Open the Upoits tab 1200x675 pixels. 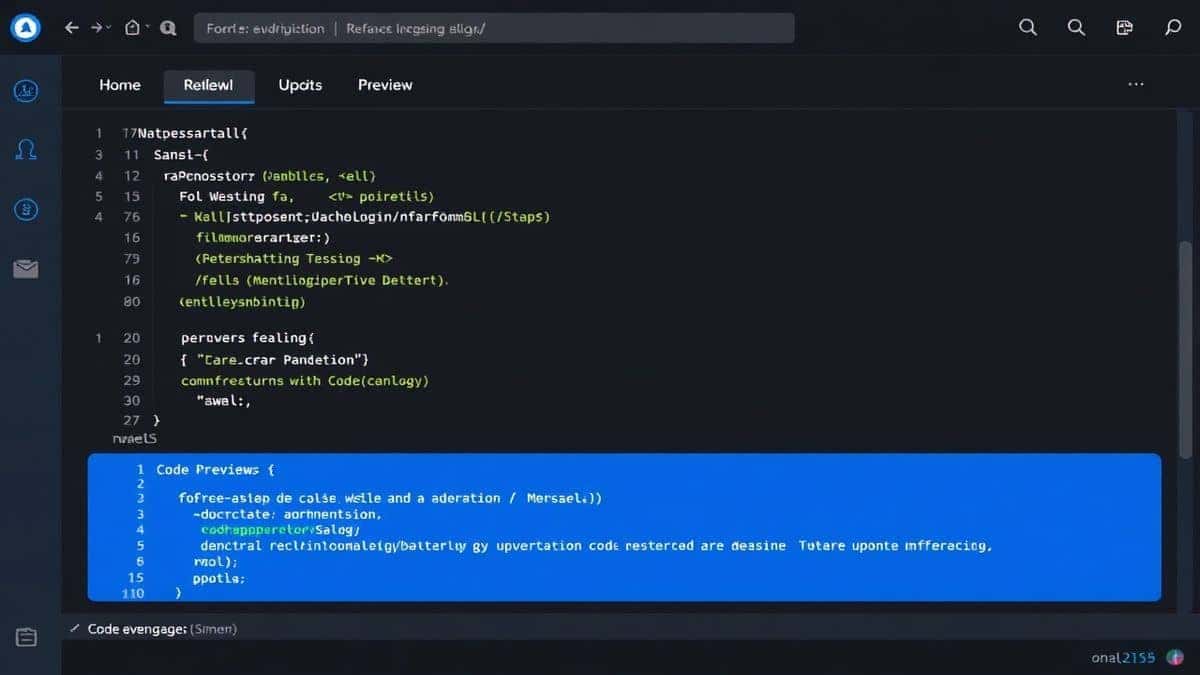point(300,85)
